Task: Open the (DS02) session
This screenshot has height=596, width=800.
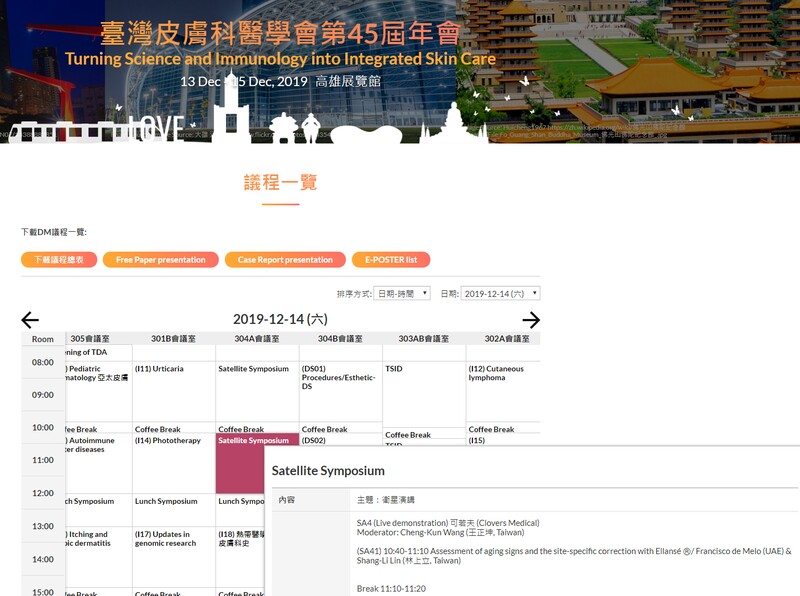Action: tap(341, 440)
